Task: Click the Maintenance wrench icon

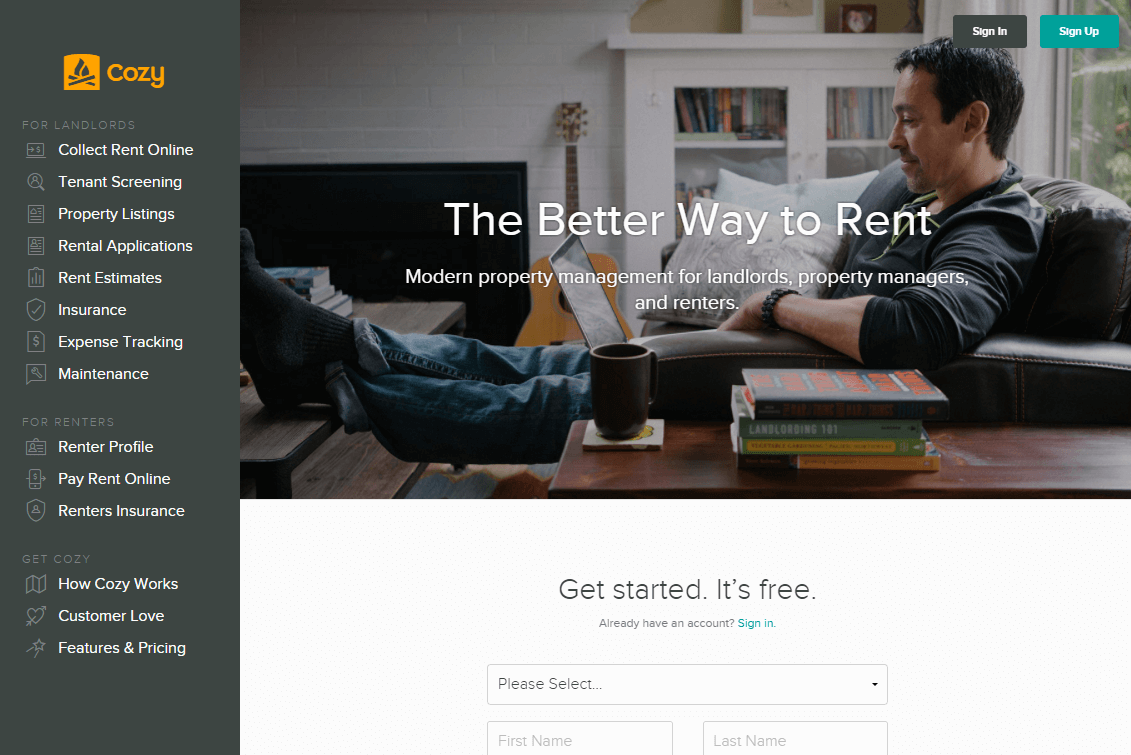Action: pyautogui.click(x=35, y=374)
